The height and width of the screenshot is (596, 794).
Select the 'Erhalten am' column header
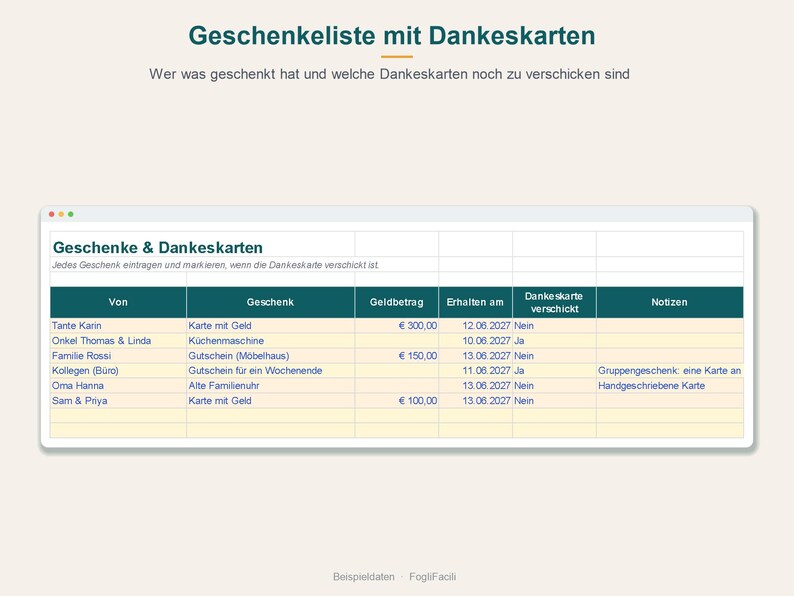(x=475, y=302)
